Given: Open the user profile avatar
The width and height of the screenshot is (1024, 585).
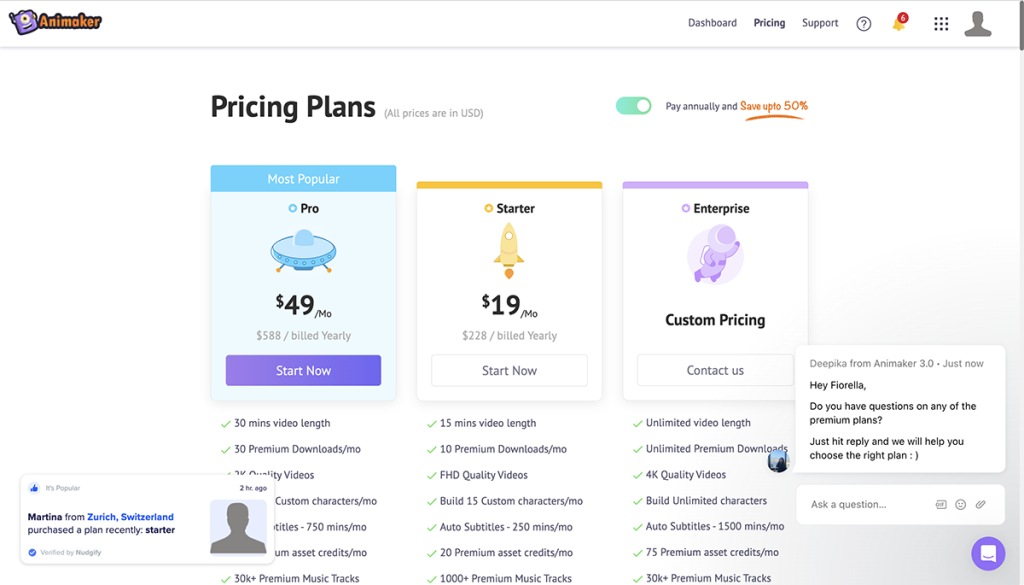Looking at the screenshot, I should pyautogui.click(x=978, y=24).
